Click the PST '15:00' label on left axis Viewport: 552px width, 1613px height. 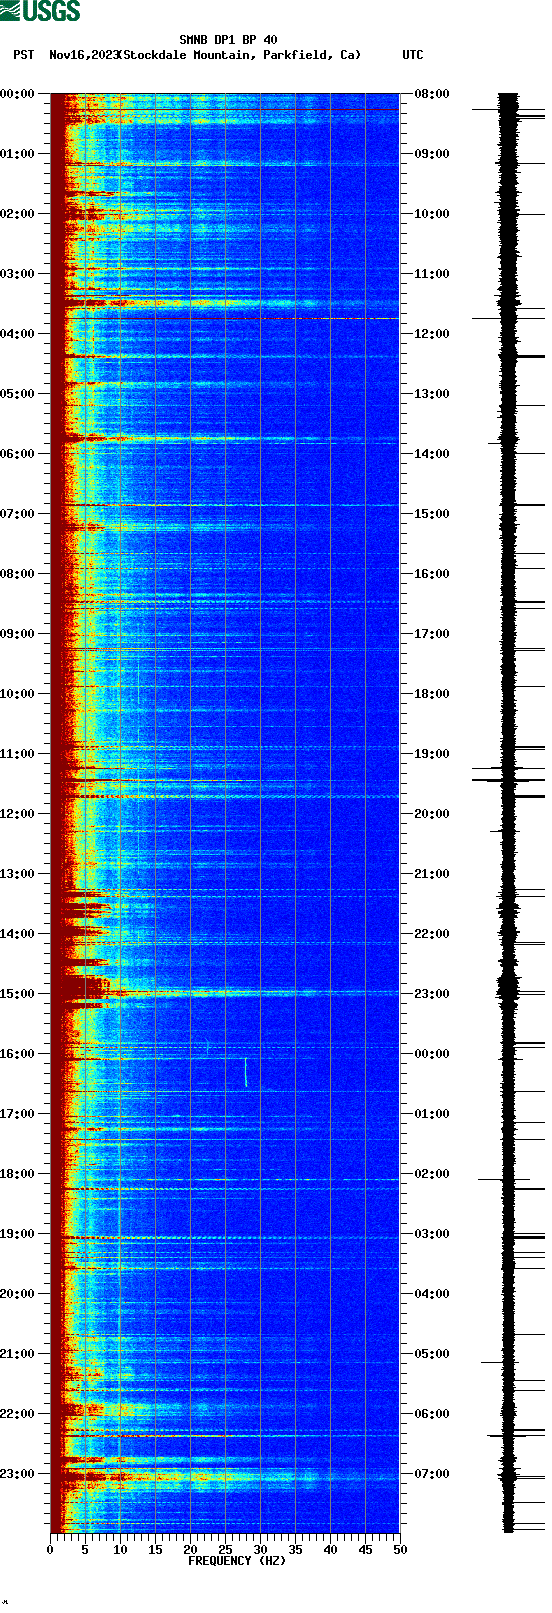pyautogui.click(x=18, y=994)
